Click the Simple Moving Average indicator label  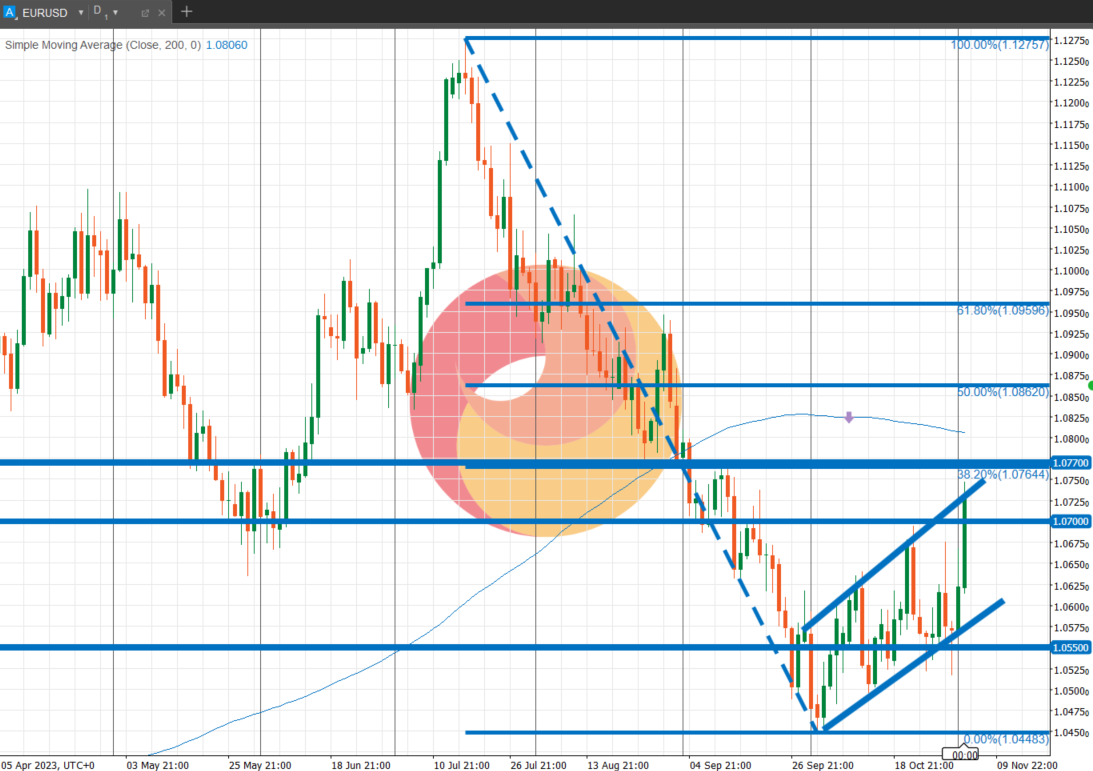click(103, 45)
